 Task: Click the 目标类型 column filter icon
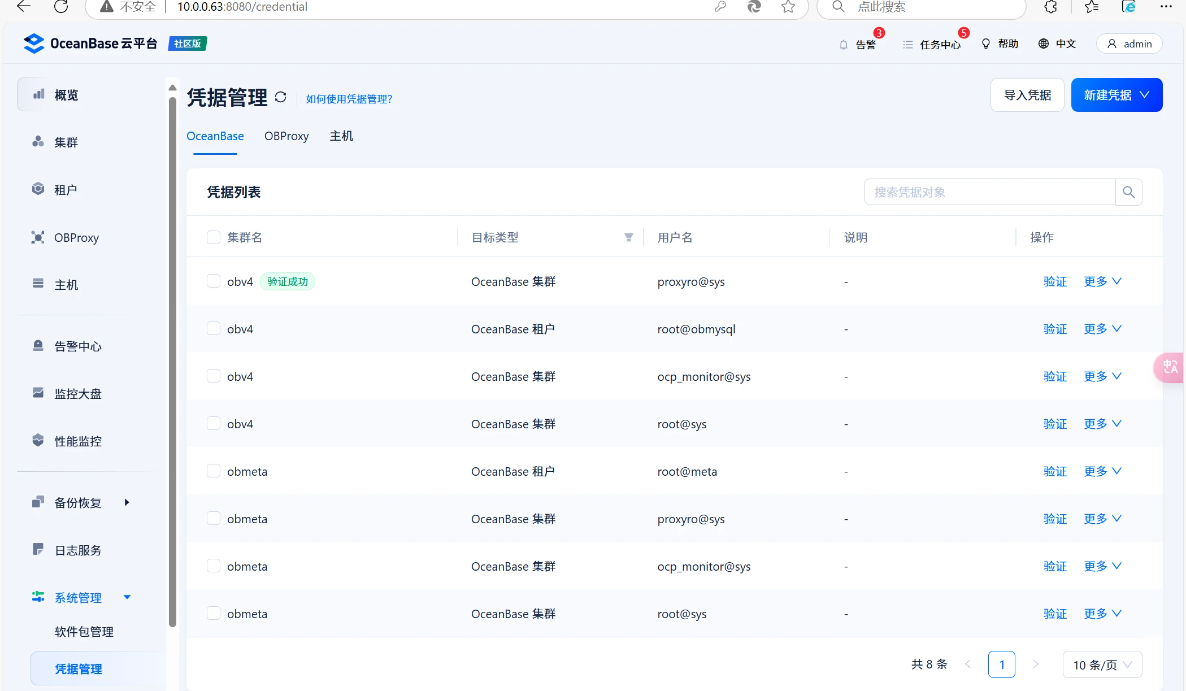(x=629, y=237)
